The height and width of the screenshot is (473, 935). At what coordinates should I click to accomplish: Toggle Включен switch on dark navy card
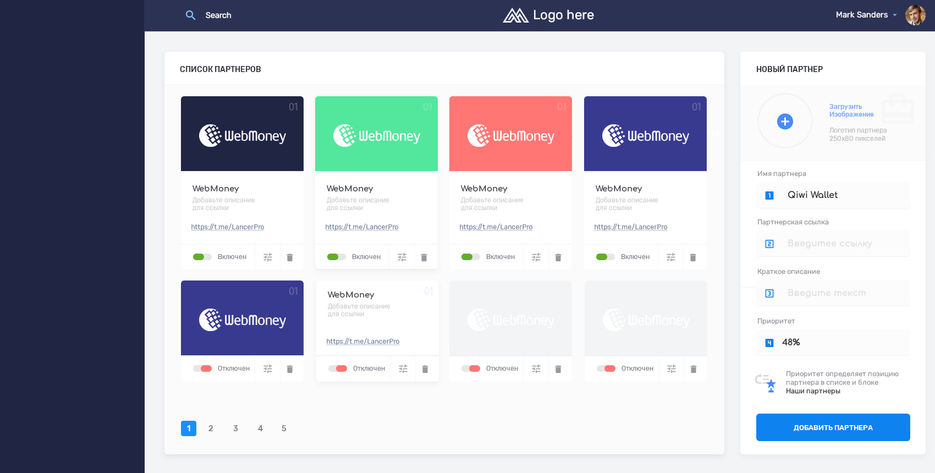point(202,257)
